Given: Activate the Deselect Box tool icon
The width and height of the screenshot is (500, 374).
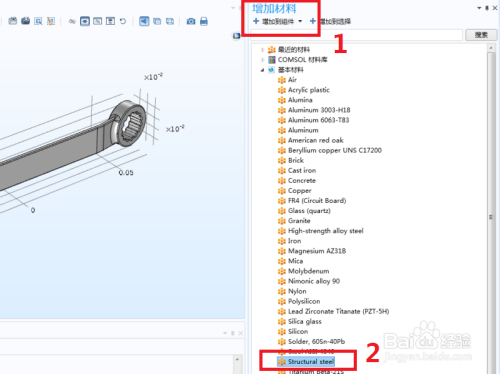Looking at the screenshot, I should click(51, 21).
